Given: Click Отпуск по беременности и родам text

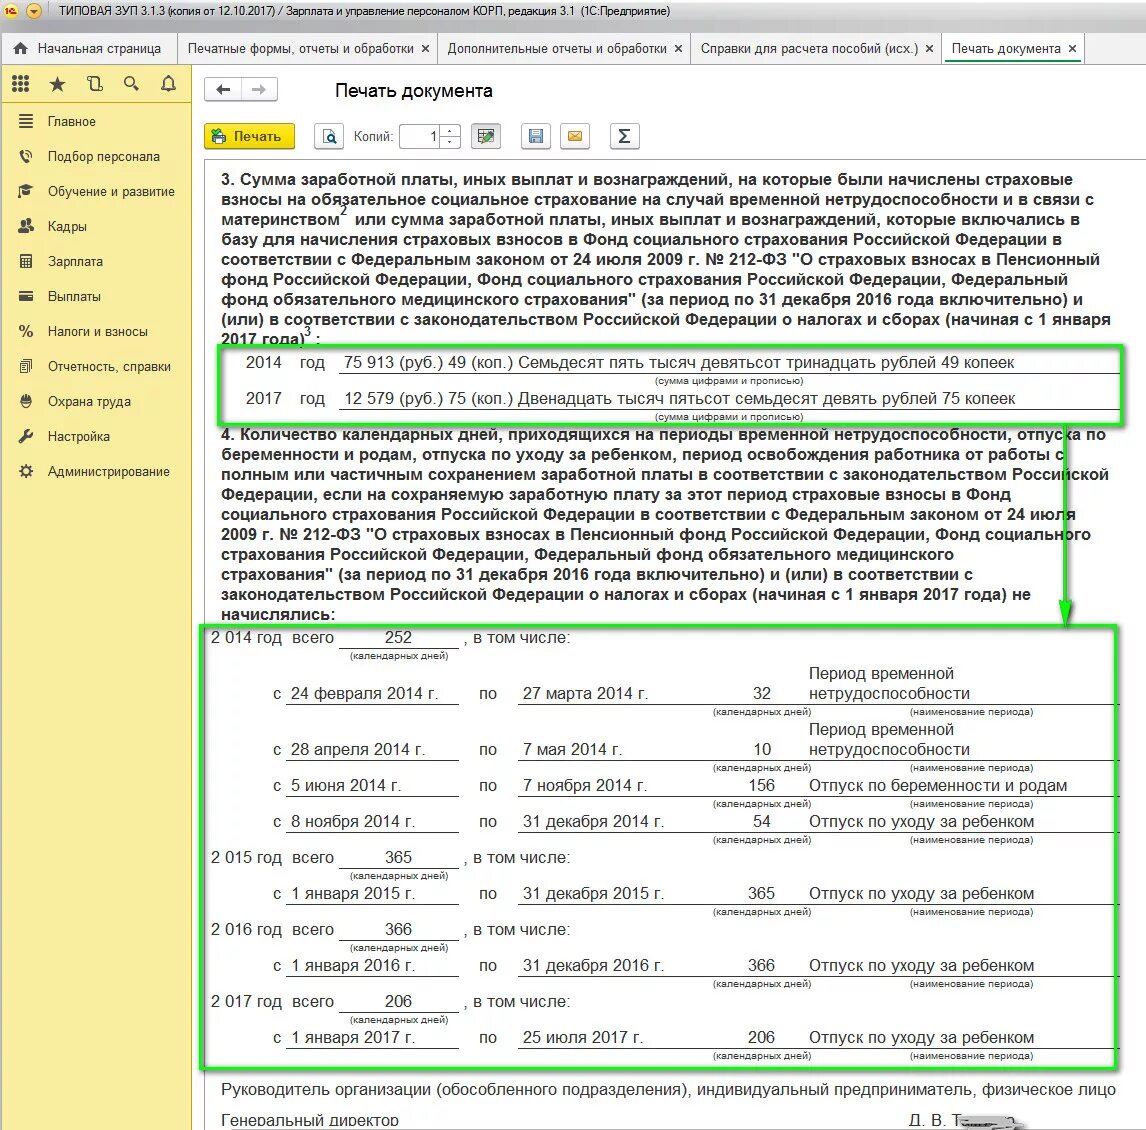Looking at the screenshot, I should point(938,786).
